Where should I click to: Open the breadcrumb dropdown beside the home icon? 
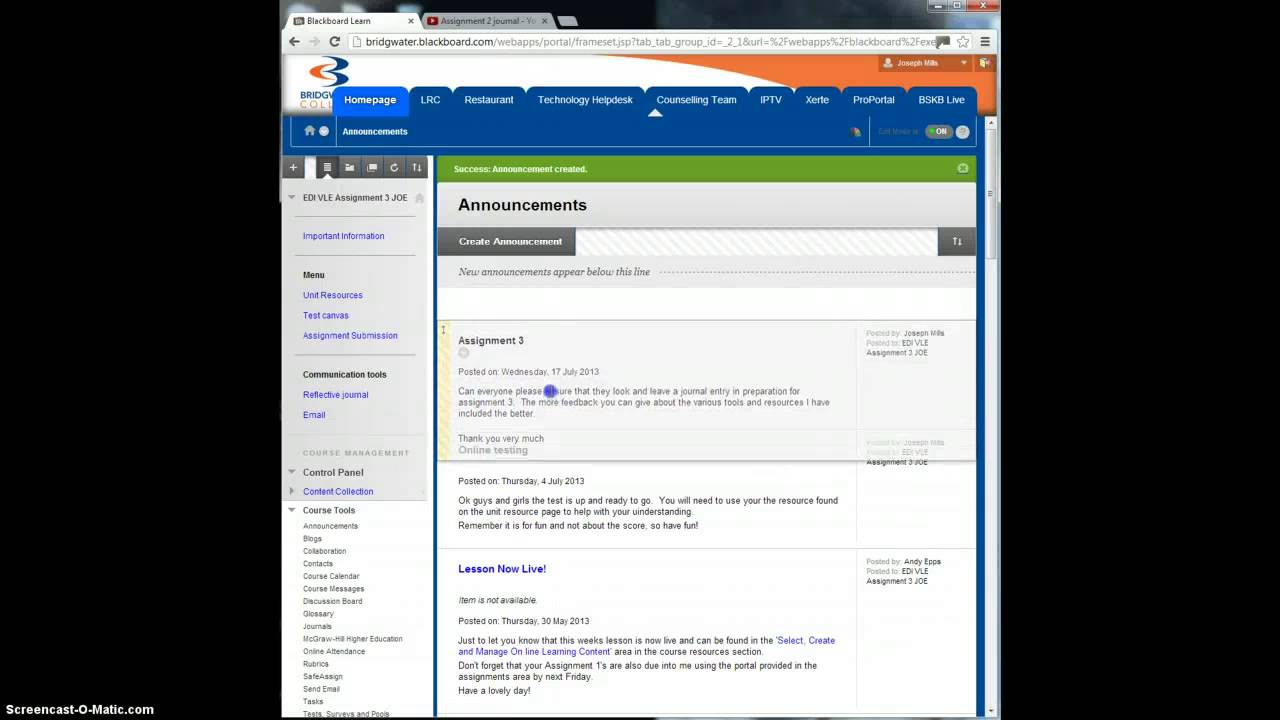tap(324, 131)
